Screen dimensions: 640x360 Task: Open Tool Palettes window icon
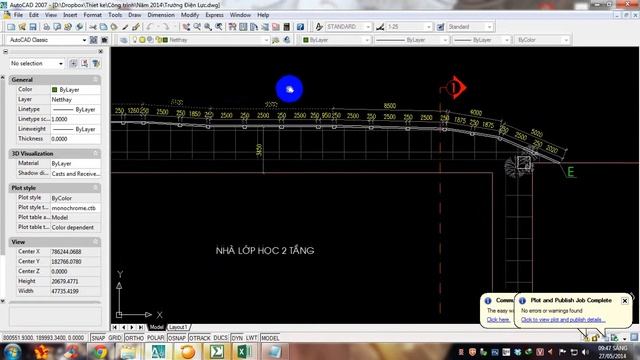click(x=254, y=27)
